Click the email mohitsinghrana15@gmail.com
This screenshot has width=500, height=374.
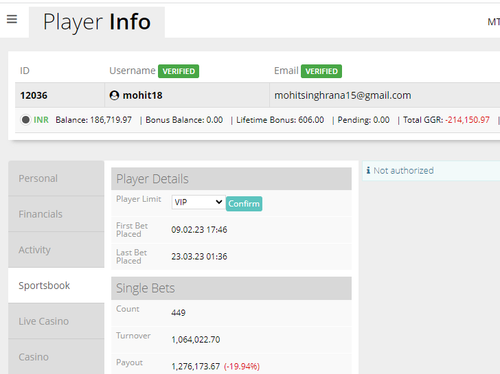coord(343,95)
